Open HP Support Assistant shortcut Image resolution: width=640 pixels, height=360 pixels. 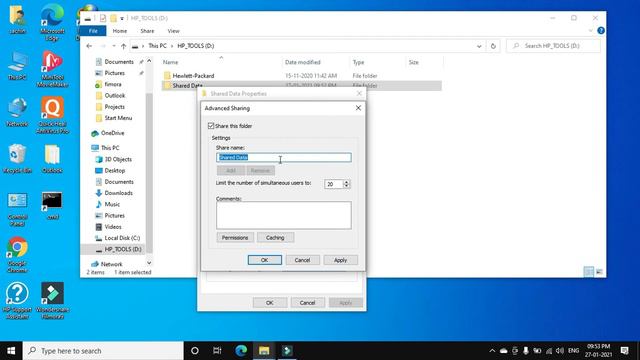pyautogui.click(x=17, y=300)
